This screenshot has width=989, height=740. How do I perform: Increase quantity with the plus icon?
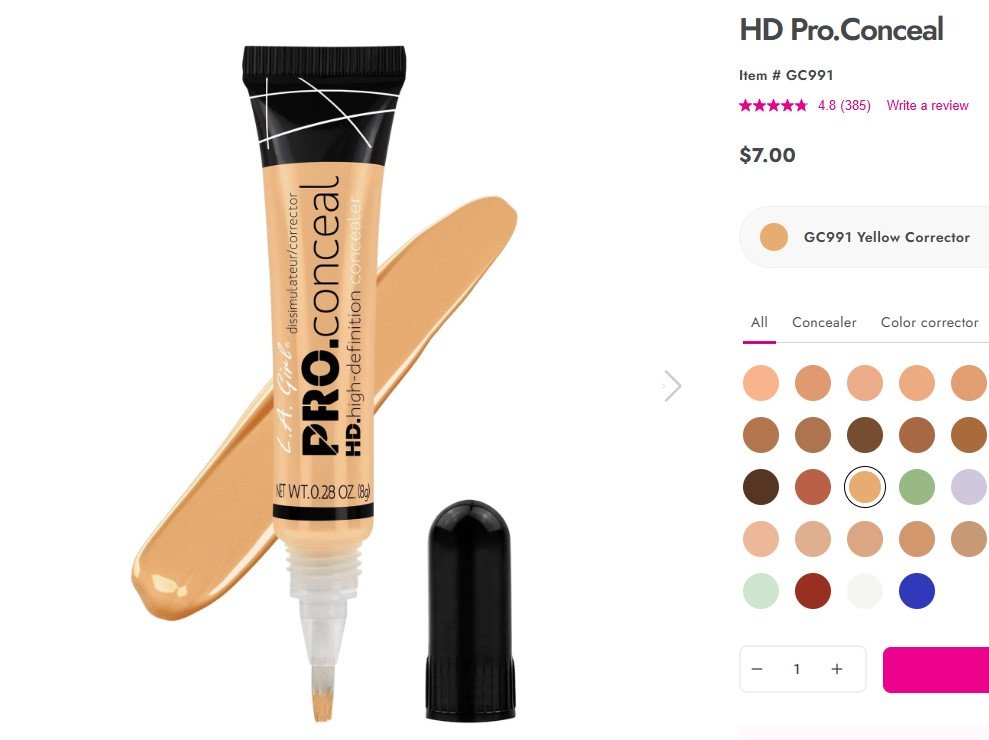(x=836, y=669)
